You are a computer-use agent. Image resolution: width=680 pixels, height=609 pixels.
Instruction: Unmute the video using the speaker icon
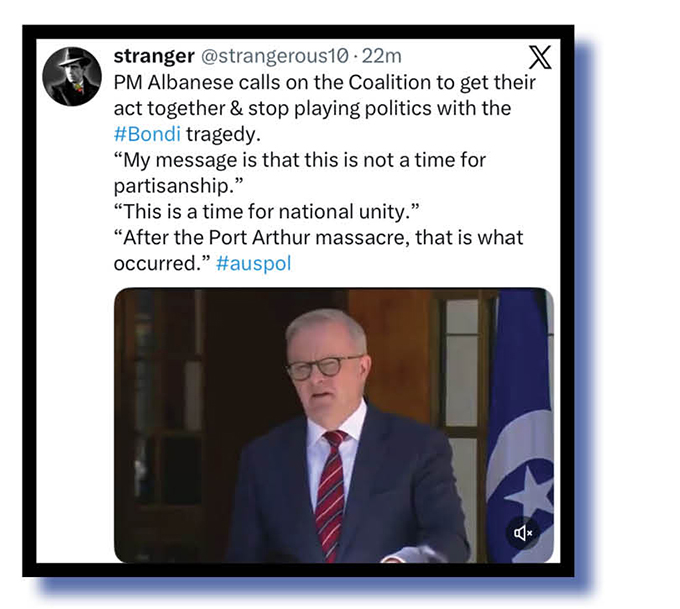523,533
